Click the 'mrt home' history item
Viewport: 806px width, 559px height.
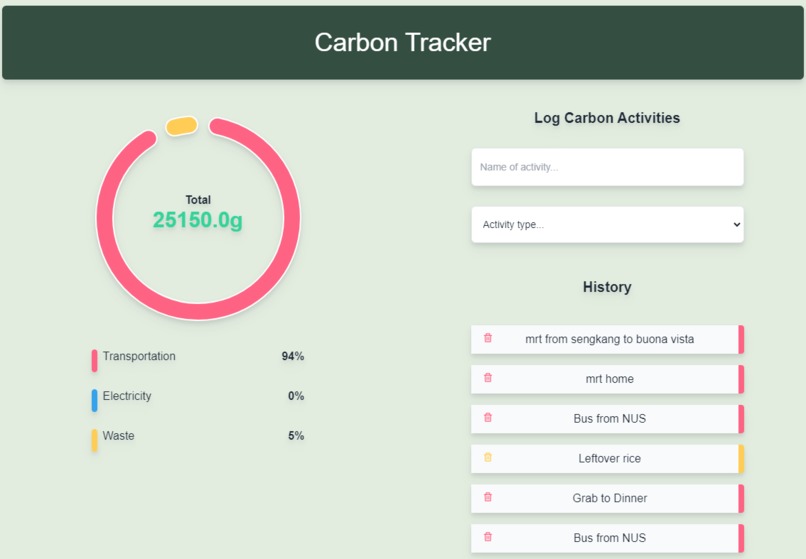[x=607, y=379]
